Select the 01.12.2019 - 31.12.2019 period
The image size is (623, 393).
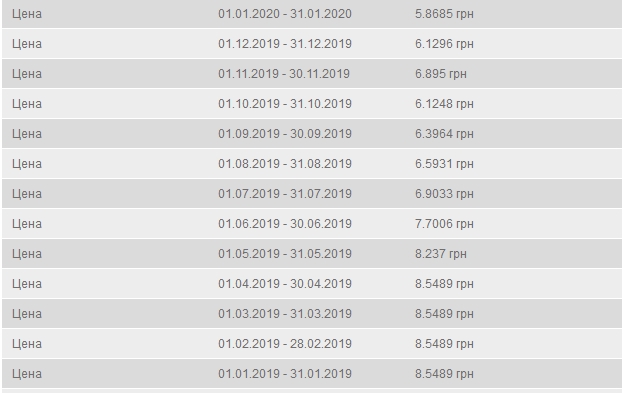click(285, 44)
